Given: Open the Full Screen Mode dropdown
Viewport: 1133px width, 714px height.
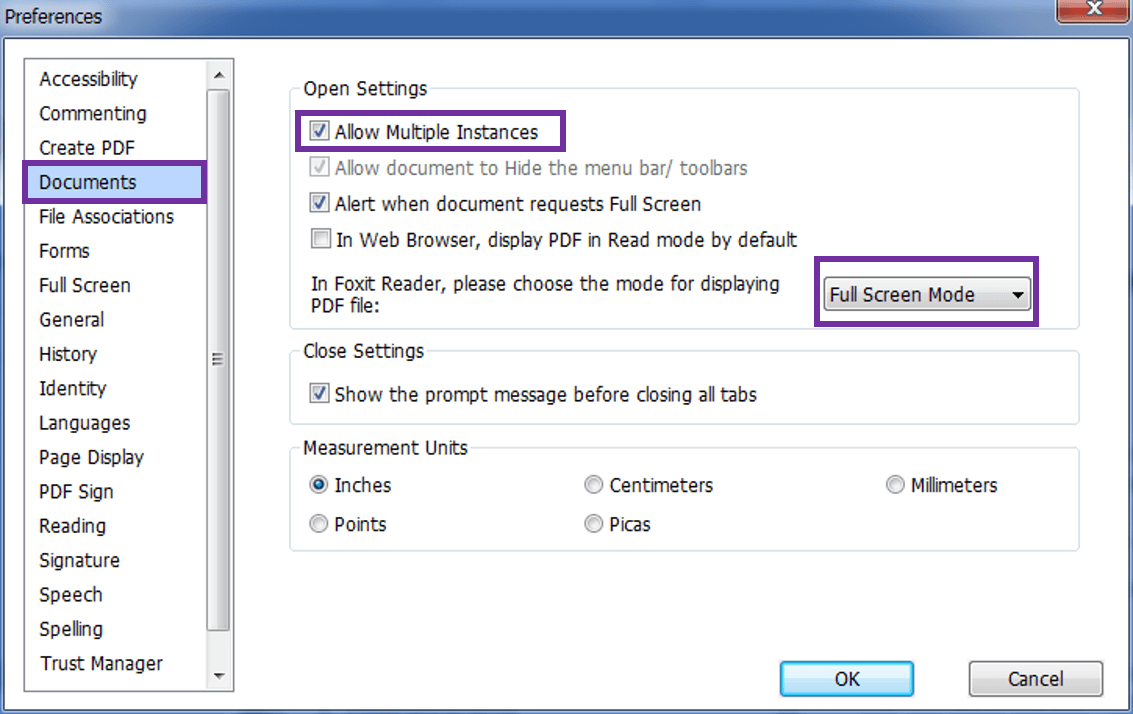Looking at the screenshot, I should pyautogui.click(x=1019, y=293).
